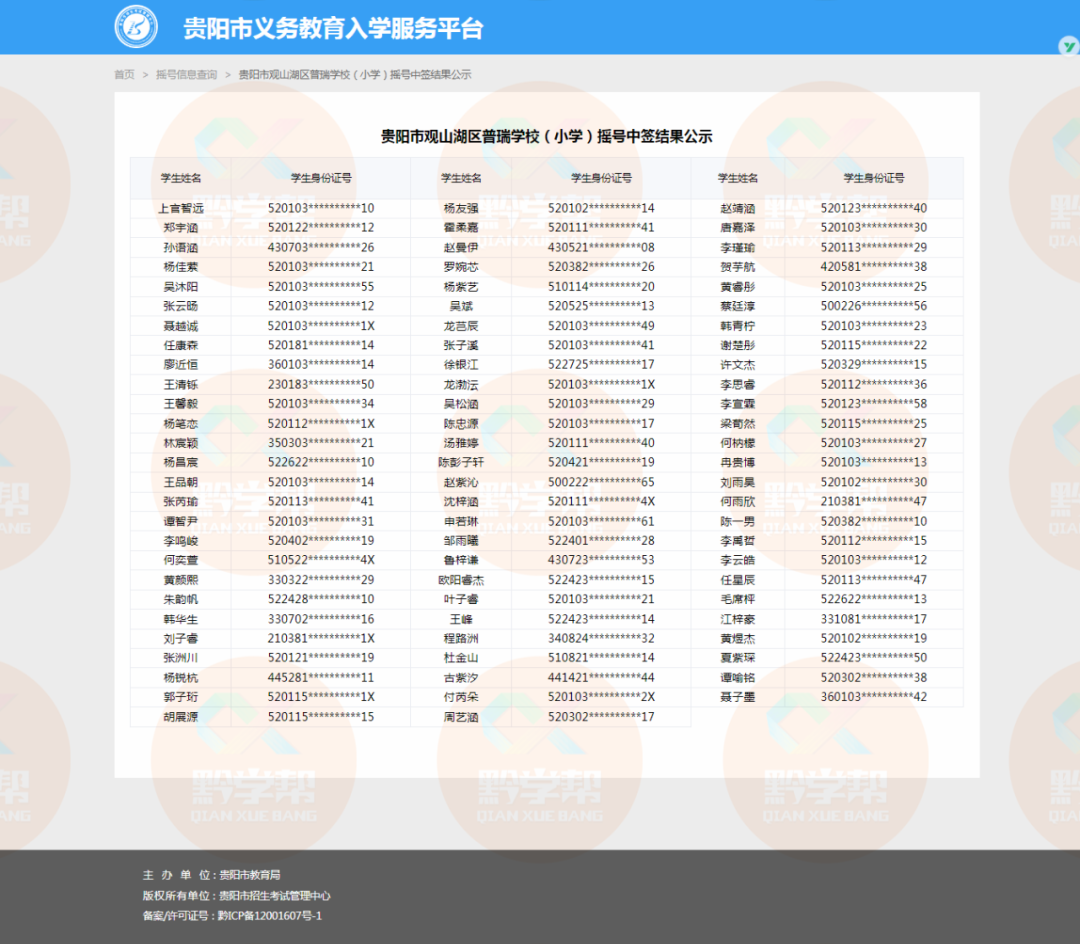This screenshot has width=1080, height=944.
Task: Open 摇号信息查询 breadcrumb link
Action: [187, 74]
